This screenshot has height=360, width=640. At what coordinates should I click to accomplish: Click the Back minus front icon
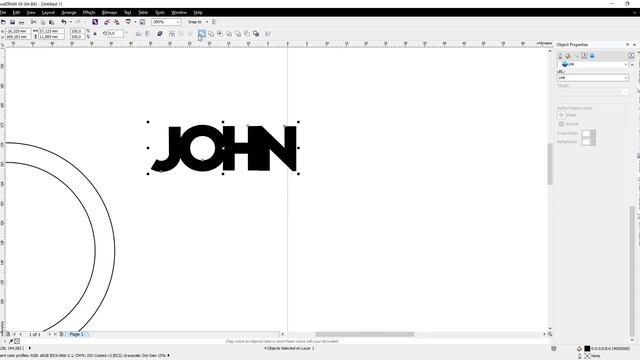click(x=247, y=34)
